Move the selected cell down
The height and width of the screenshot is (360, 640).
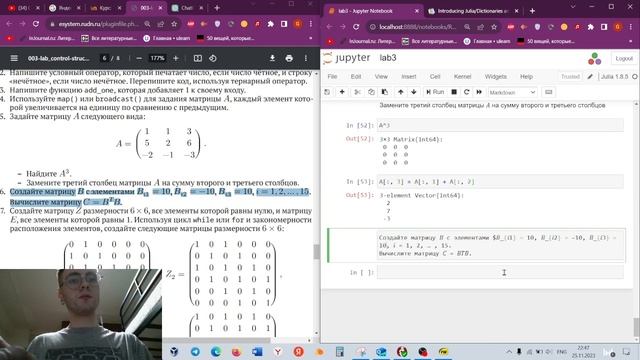pos(413,92)
